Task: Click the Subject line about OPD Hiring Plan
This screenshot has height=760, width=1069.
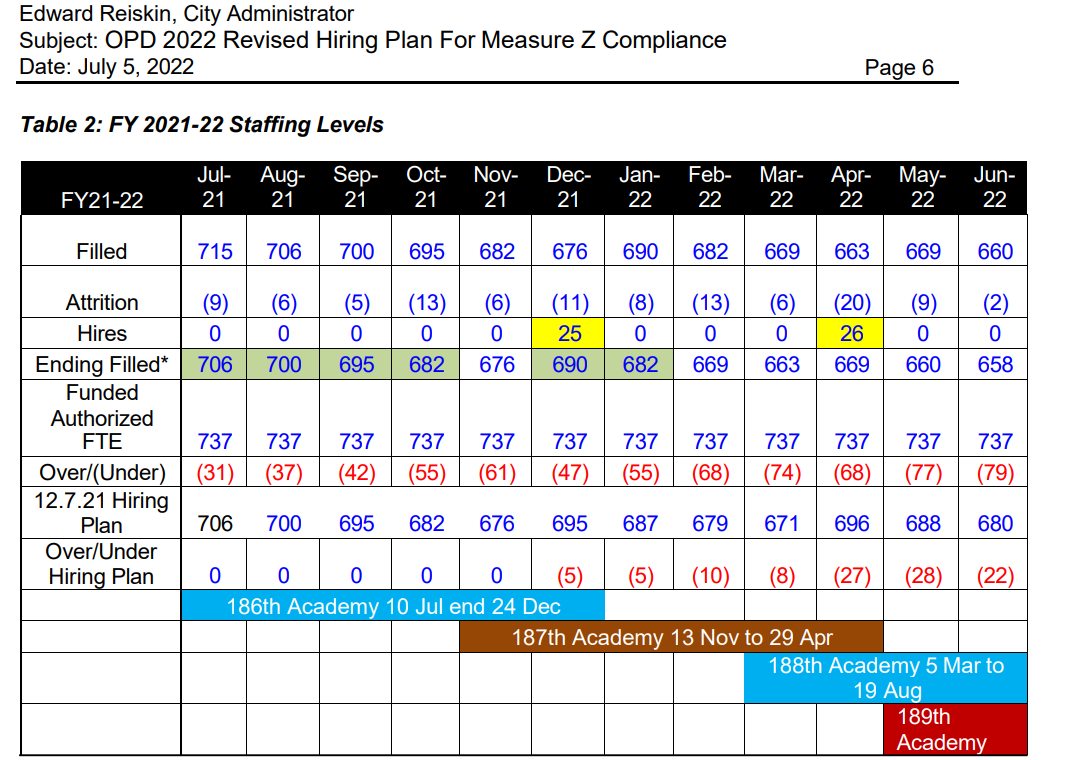Action: click(x=372, y=41)
